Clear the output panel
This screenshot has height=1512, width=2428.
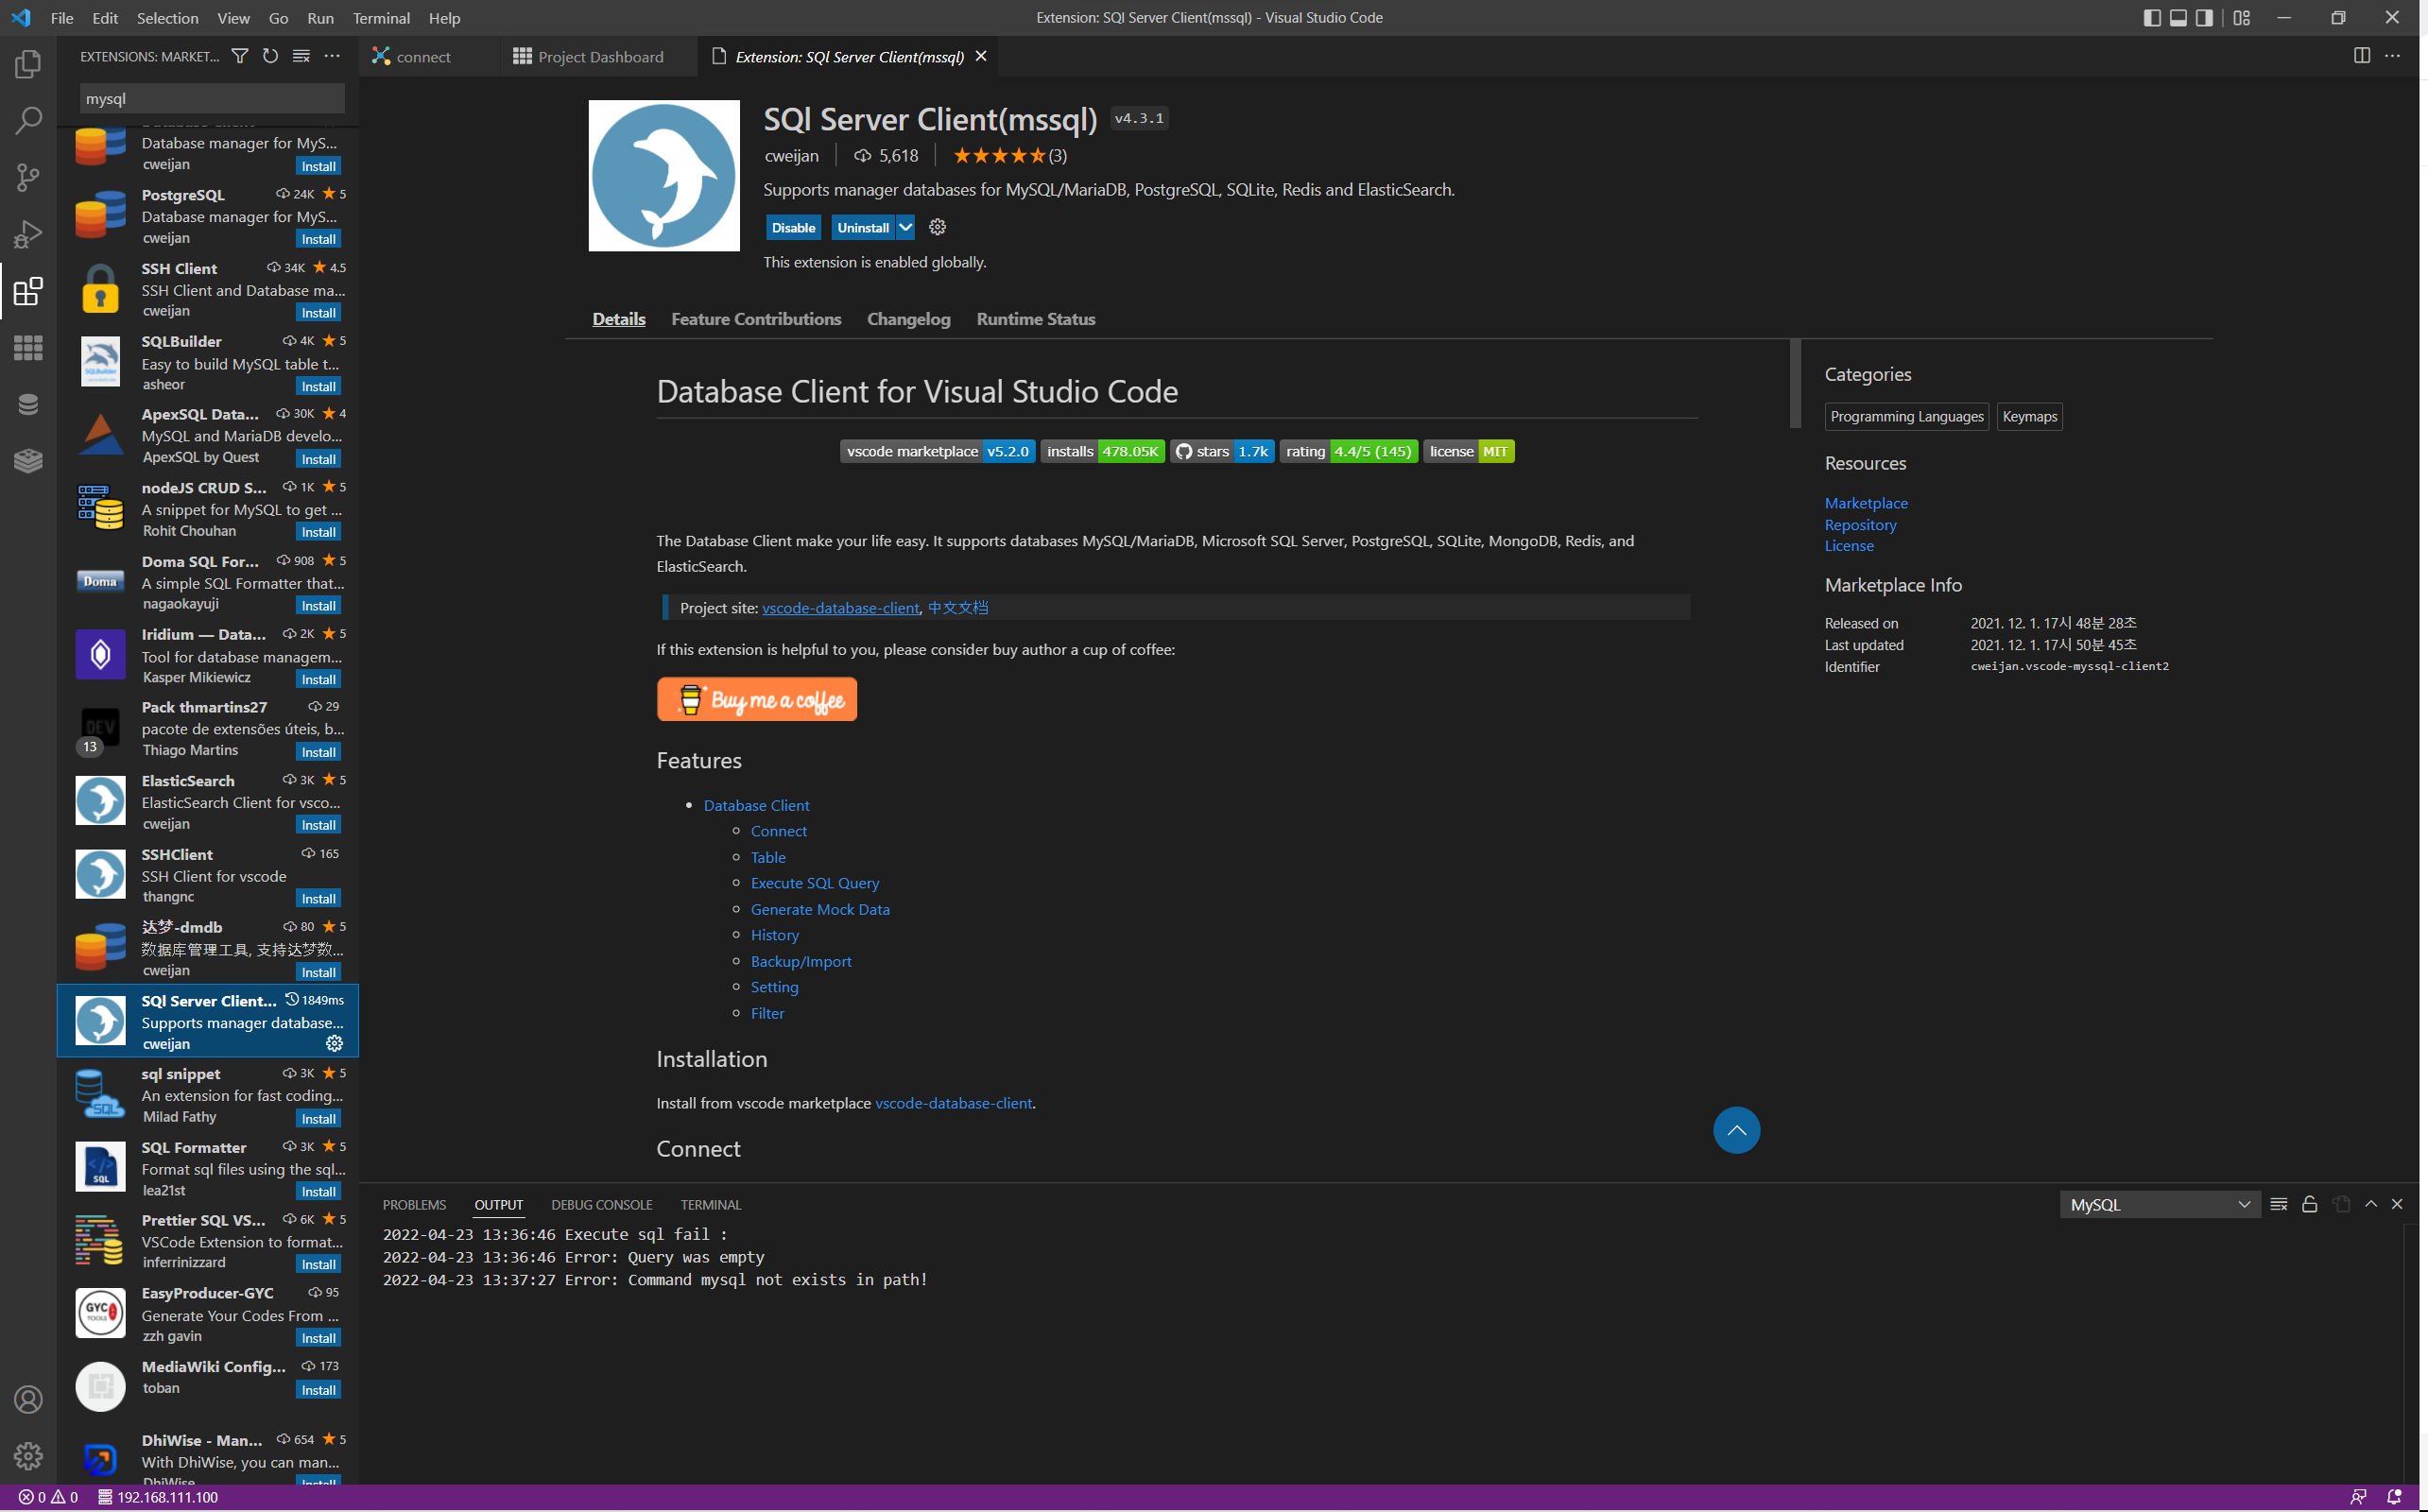pyautogui.click(x=2279, y=1204)
